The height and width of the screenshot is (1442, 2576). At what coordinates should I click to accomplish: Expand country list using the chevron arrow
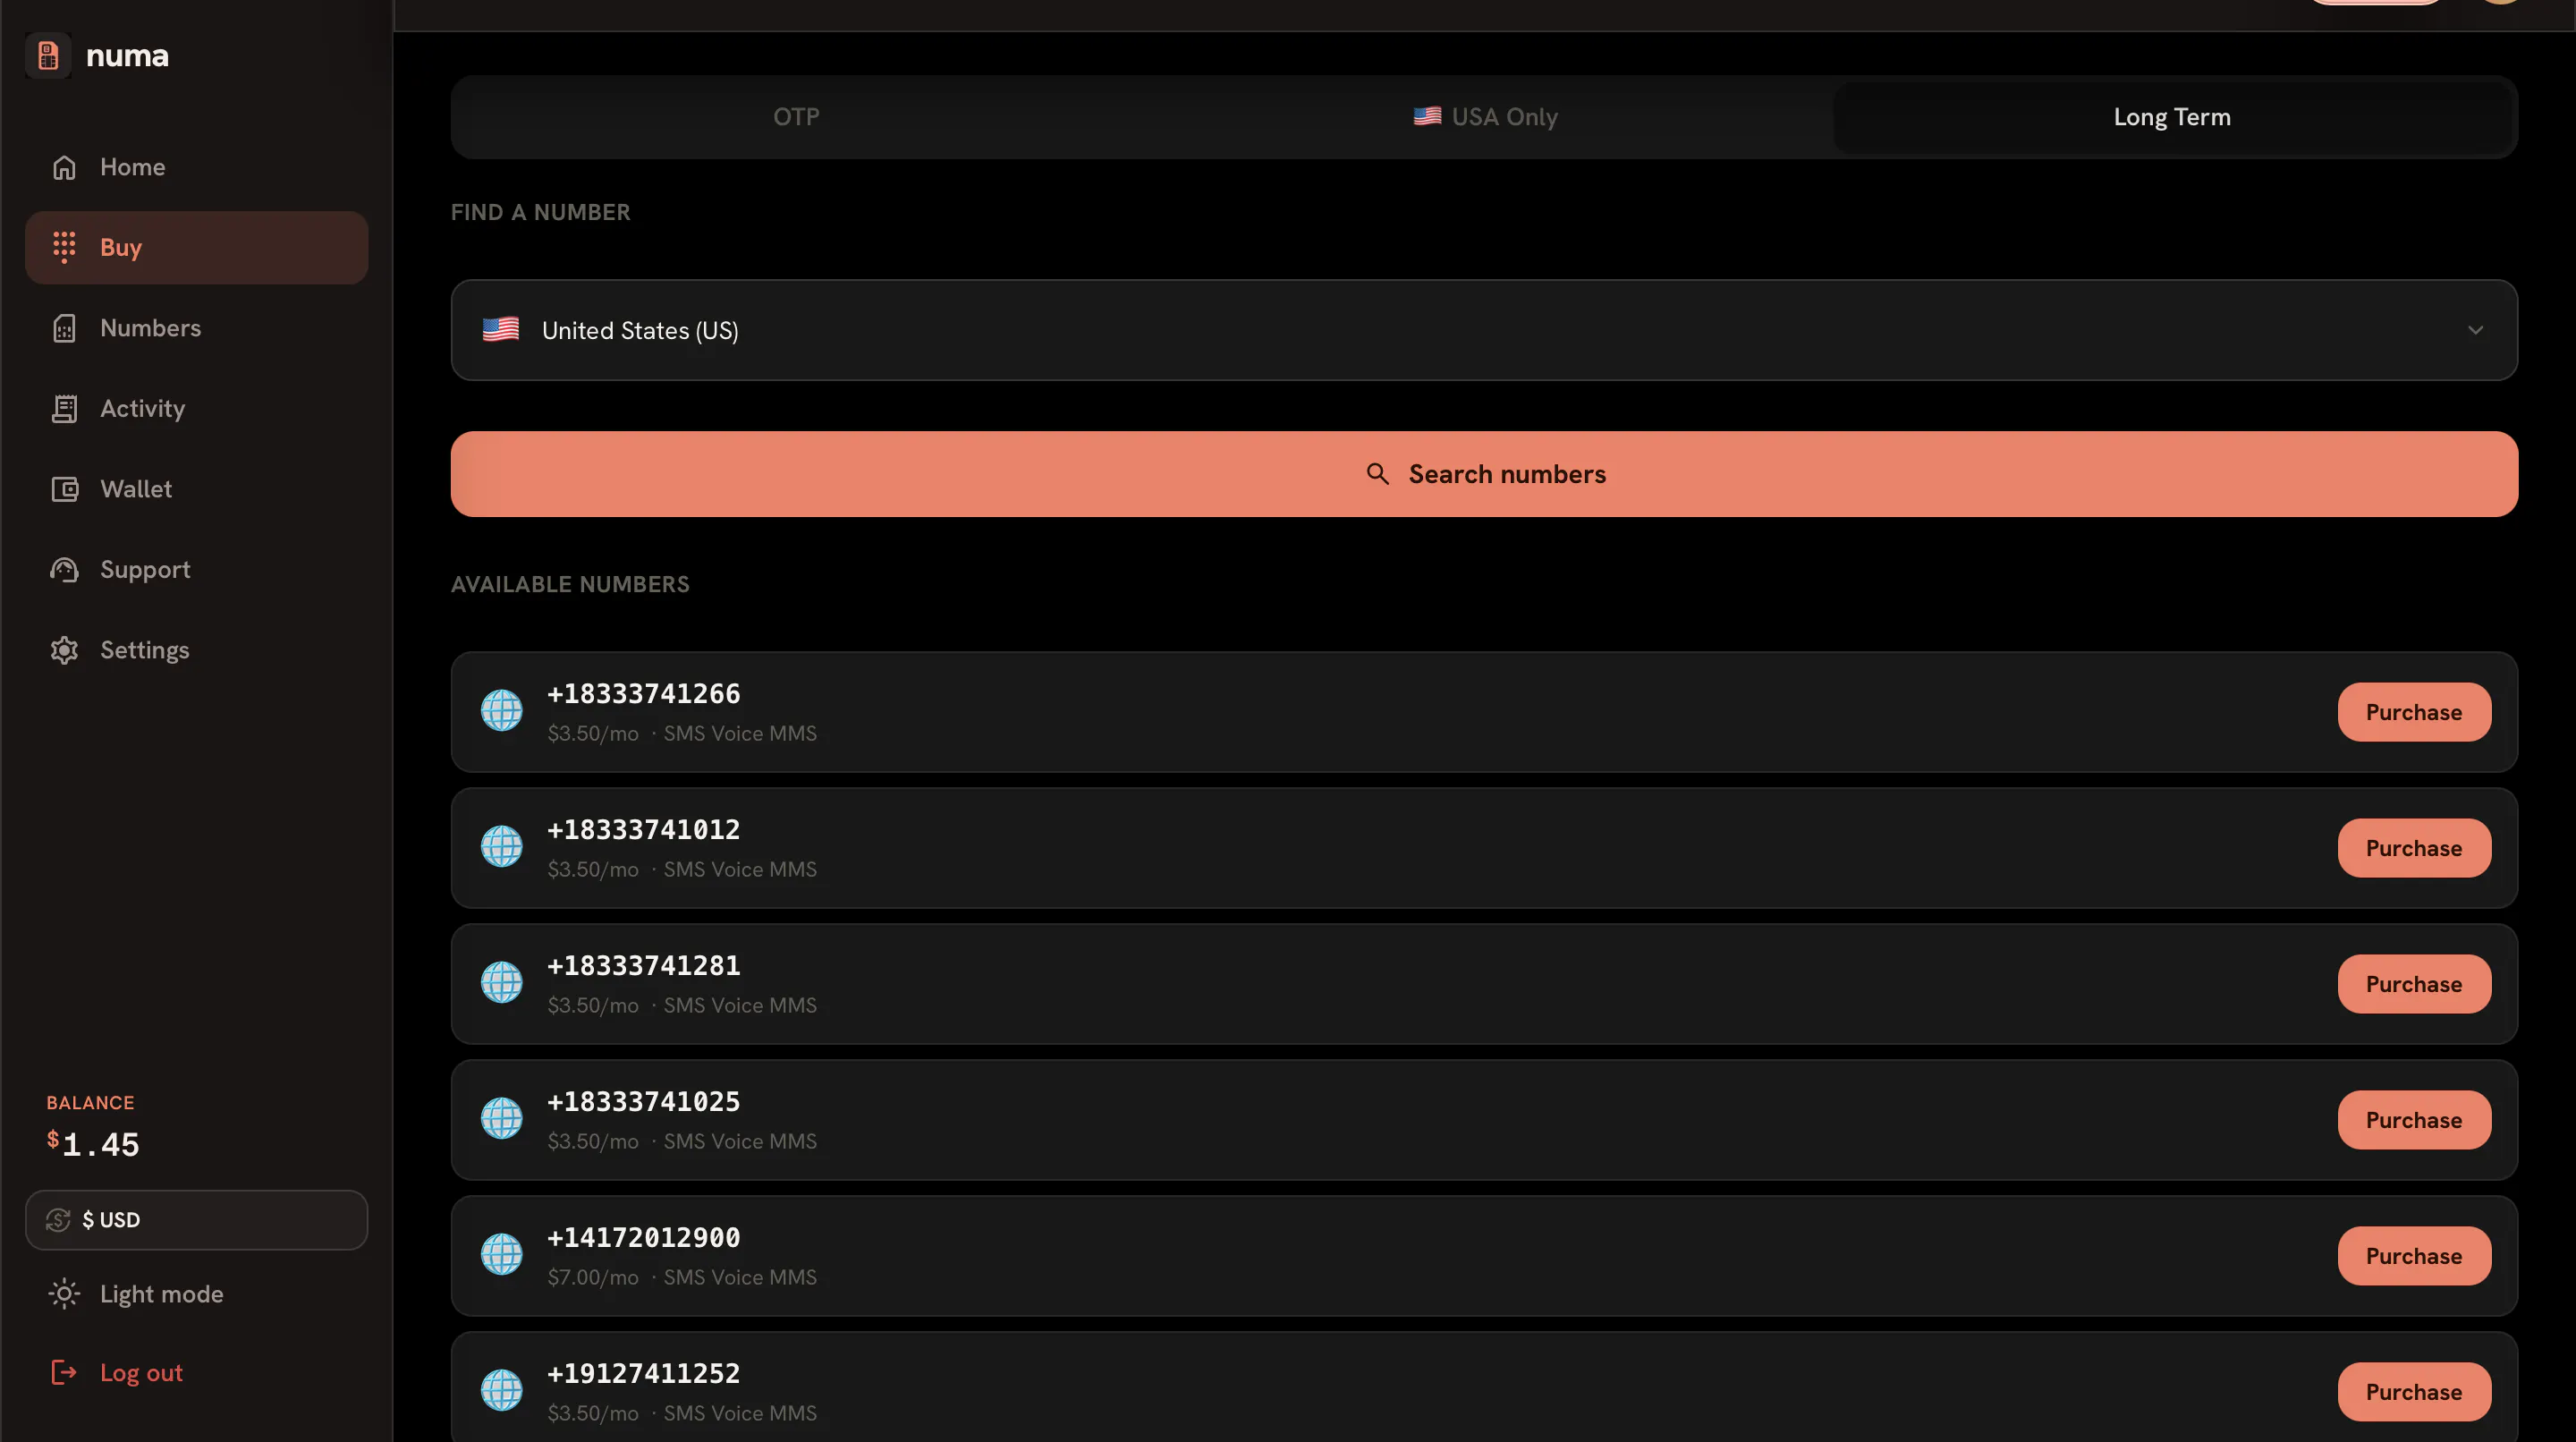pyautogui.click(x=2475, y=330)
